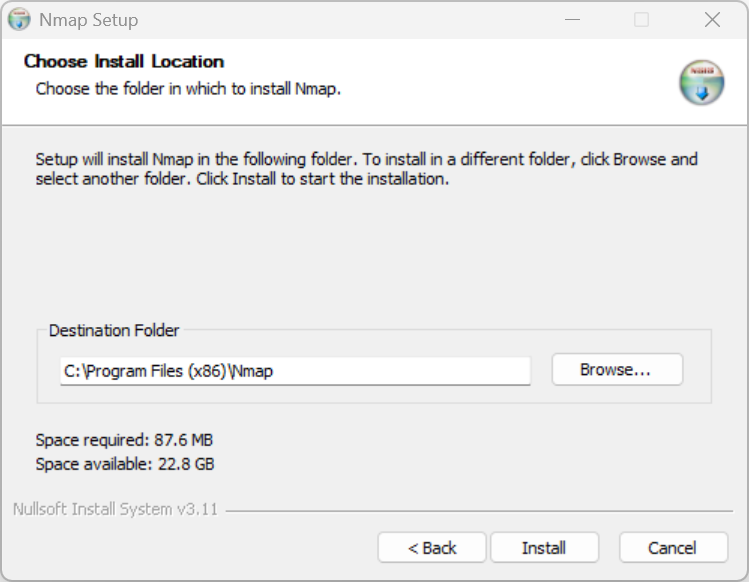Click the Nmap installer logo in the header

(x=701, y=82)
